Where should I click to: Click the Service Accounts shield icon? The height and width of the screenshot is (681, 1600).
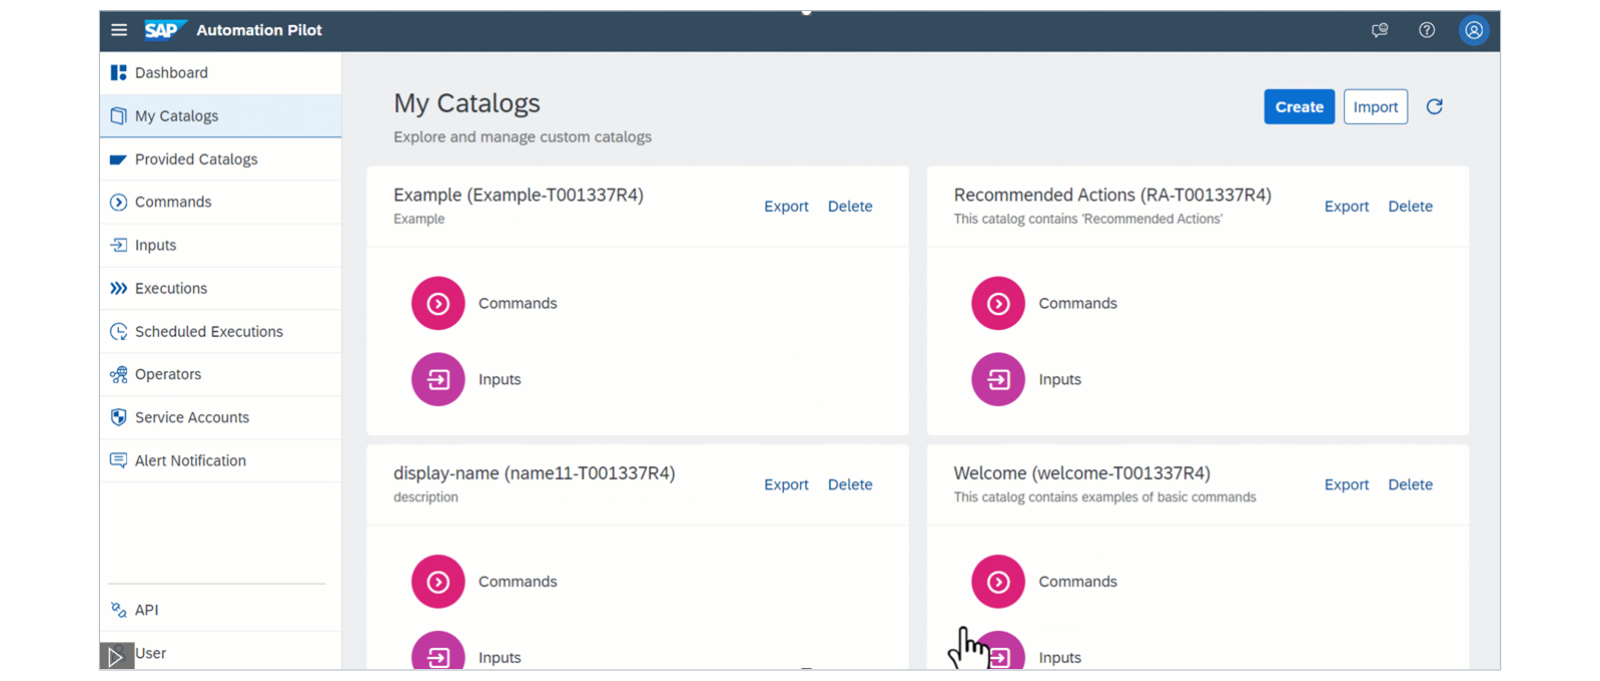coord(118,417)
